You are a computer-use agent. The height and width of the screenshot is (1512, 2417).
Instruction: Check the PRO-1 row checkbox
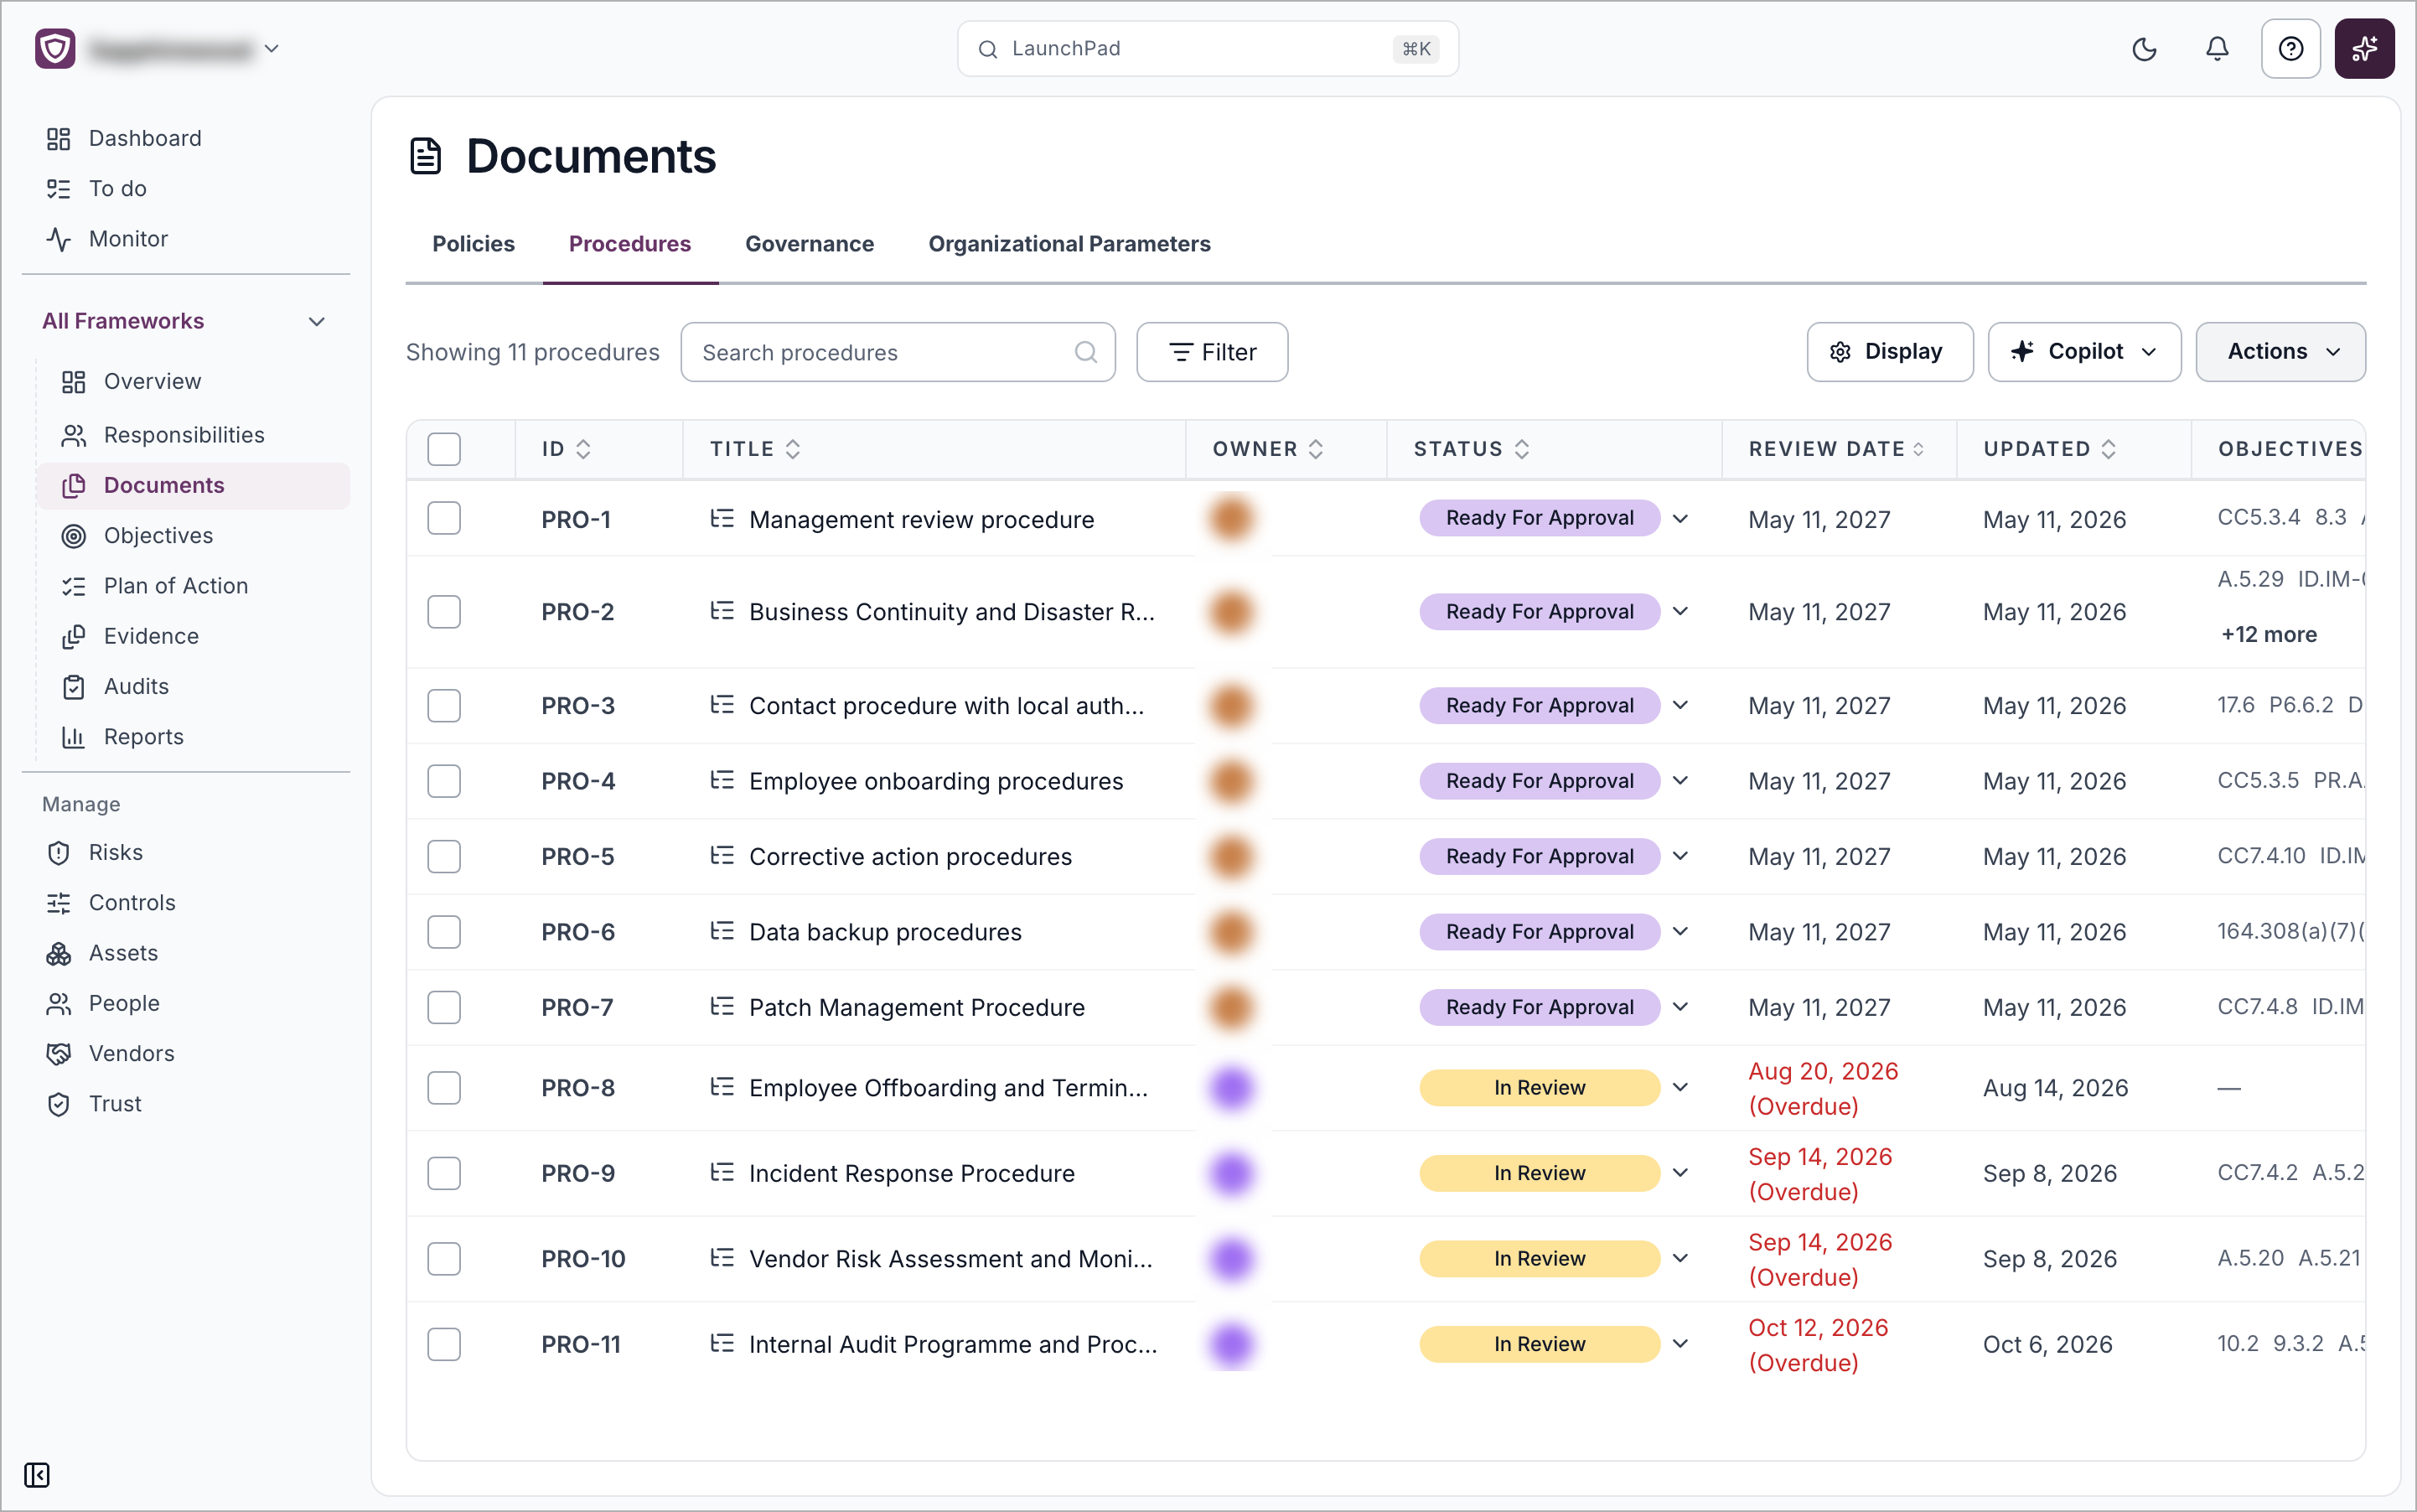(x=444, y=518)
